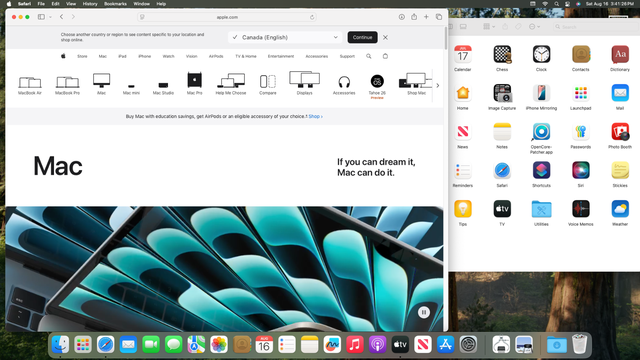Expand the Canada (English) region dropdown
The height and width of the screenshot is (360, 640).
[x=285, y=37]
